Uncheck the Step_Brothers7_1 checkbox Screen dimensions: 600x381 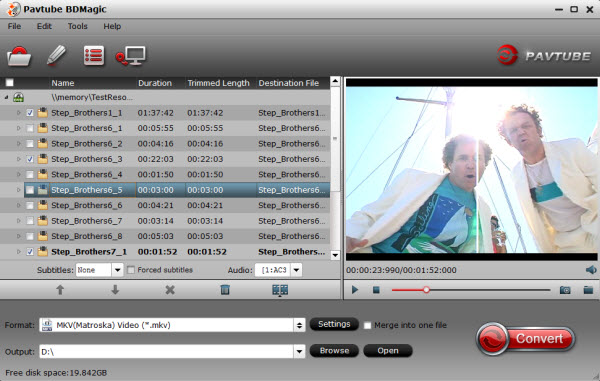(30, 252)
